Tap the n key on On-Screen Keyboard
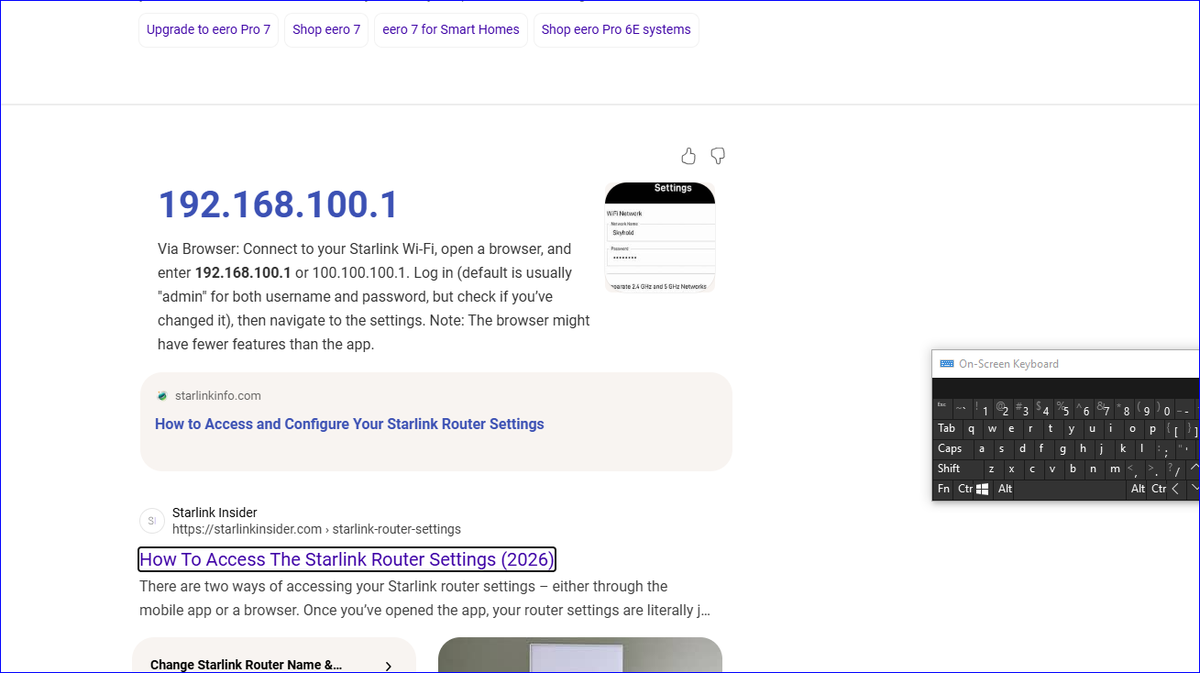 [x=1093, y=469]
